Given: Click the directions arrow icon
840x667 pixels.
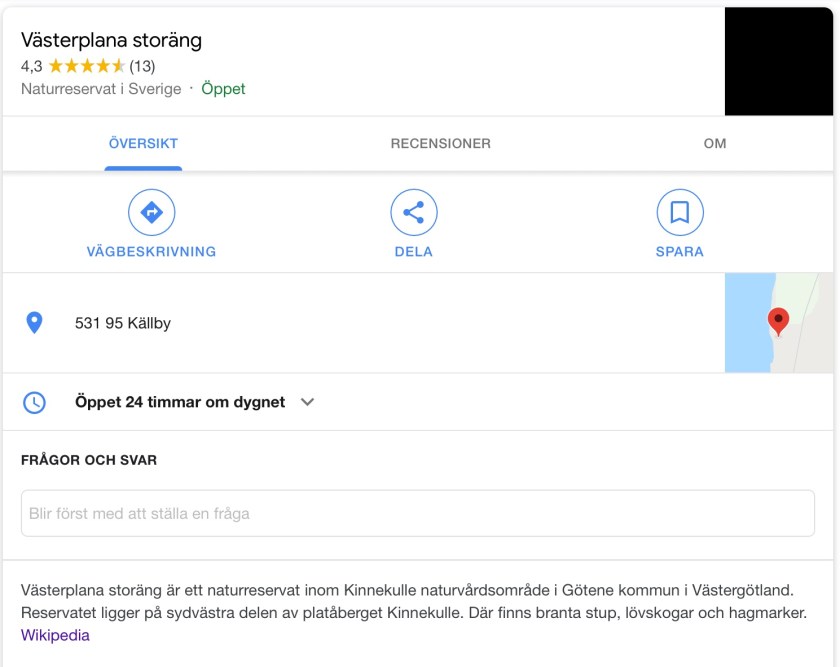Looking at the screenshot, I should 151,212.
